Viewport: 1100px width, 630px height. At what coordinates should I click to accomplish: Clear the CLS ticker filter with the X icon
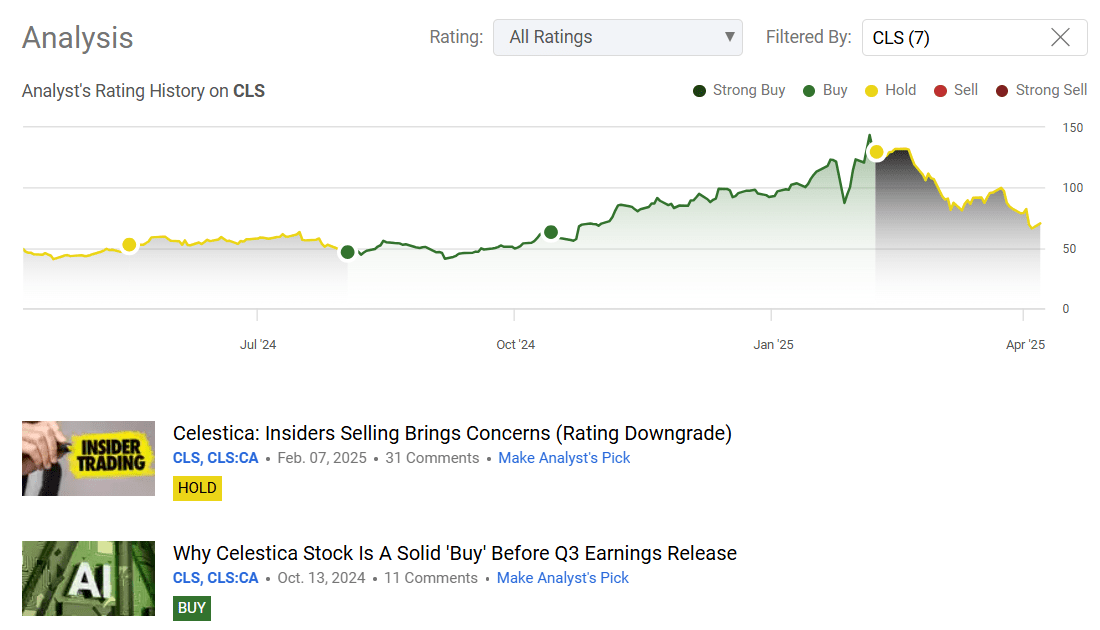point(1060,37)
